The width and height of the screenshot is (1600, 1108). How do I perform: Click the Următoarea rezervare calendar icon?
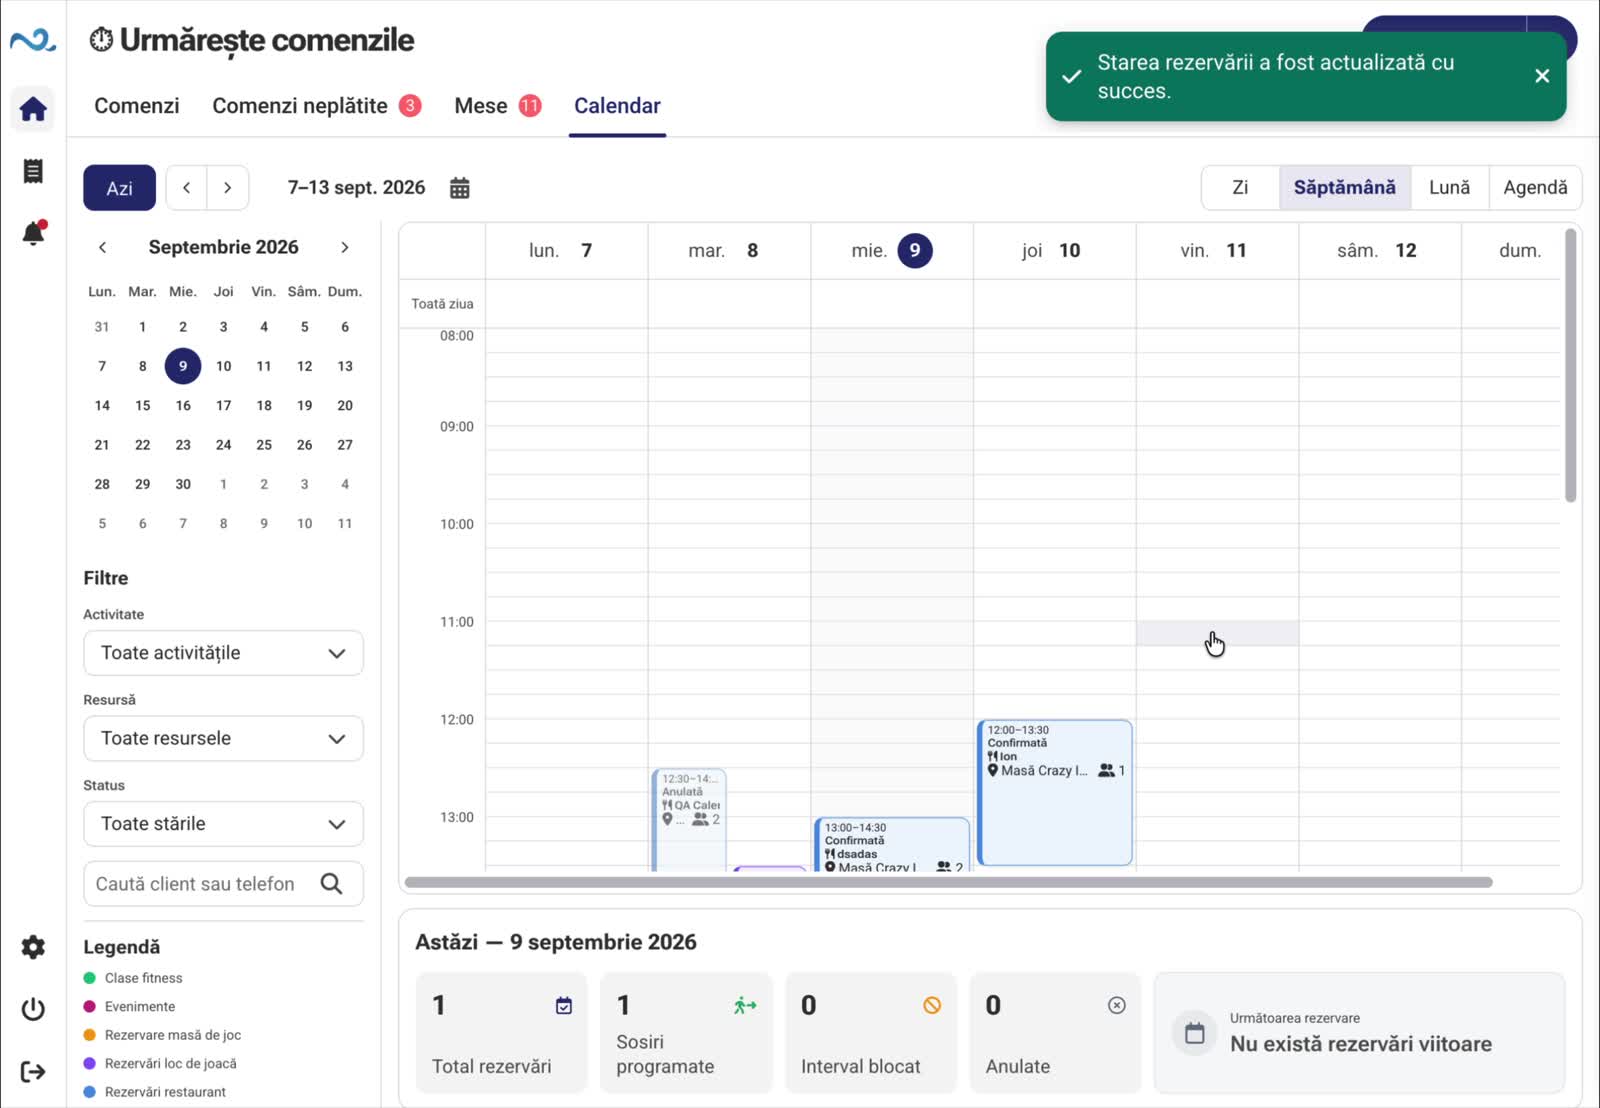click(1195, 1033)
